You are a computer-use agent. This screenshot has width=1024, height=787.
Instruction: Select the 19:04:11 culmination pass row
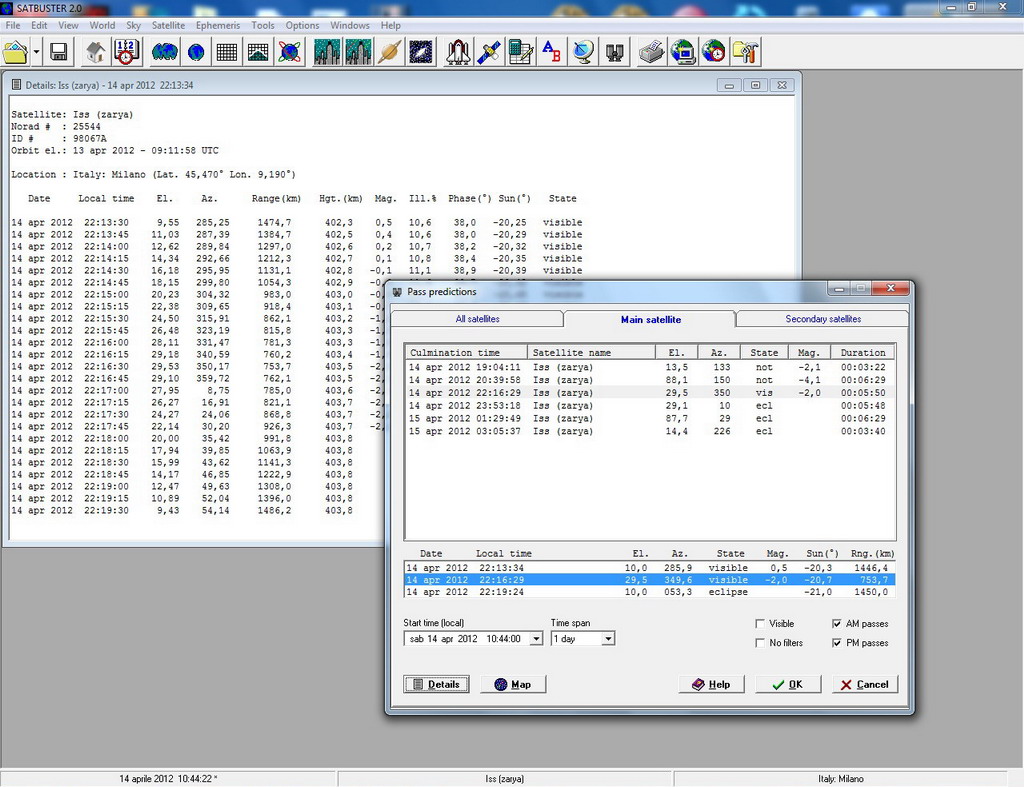(649, 367)
